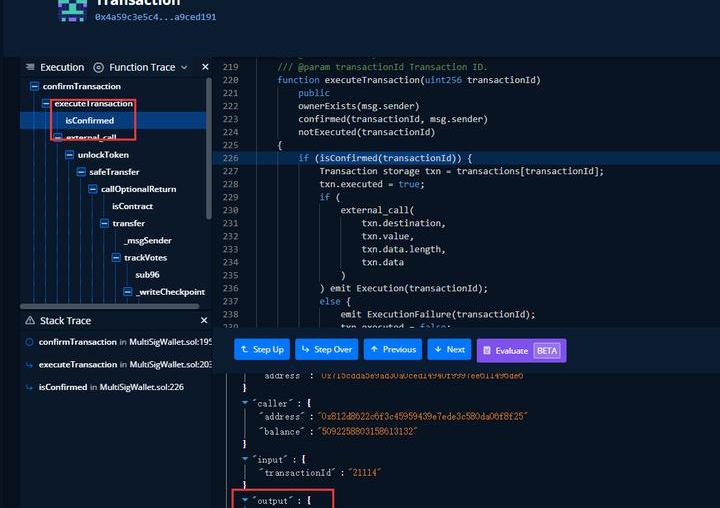Click the Function Trace target icon
720x508 pixels.
(x=98, y=67)
